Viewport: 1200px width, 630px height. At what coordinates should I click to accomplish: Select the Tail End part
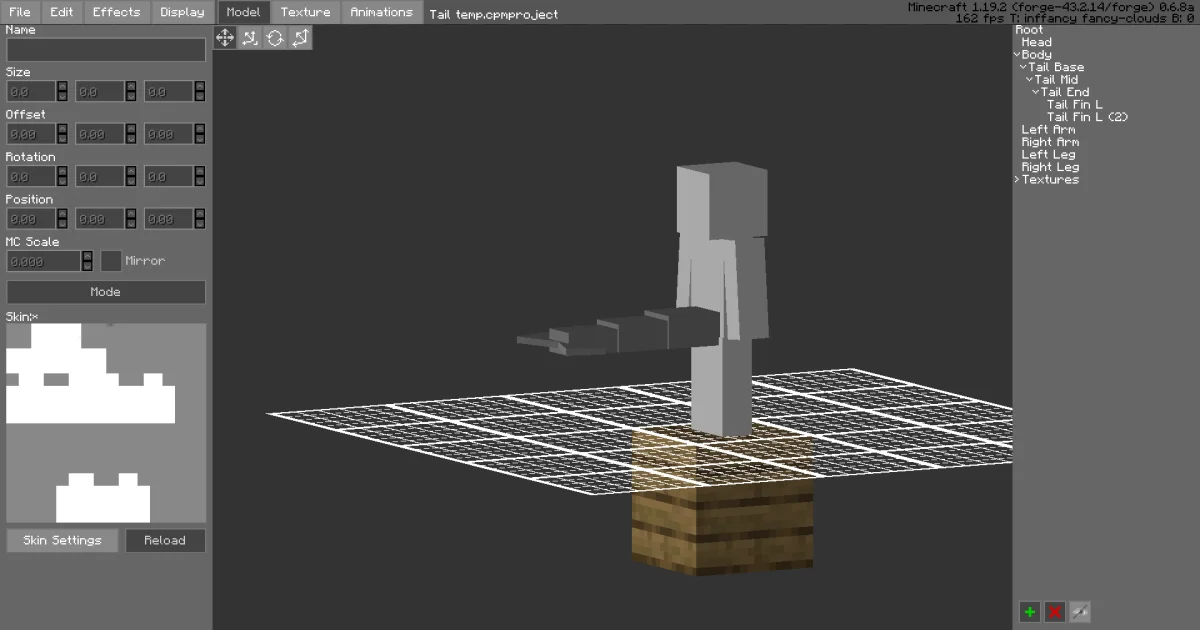[x=1065, y=92]
